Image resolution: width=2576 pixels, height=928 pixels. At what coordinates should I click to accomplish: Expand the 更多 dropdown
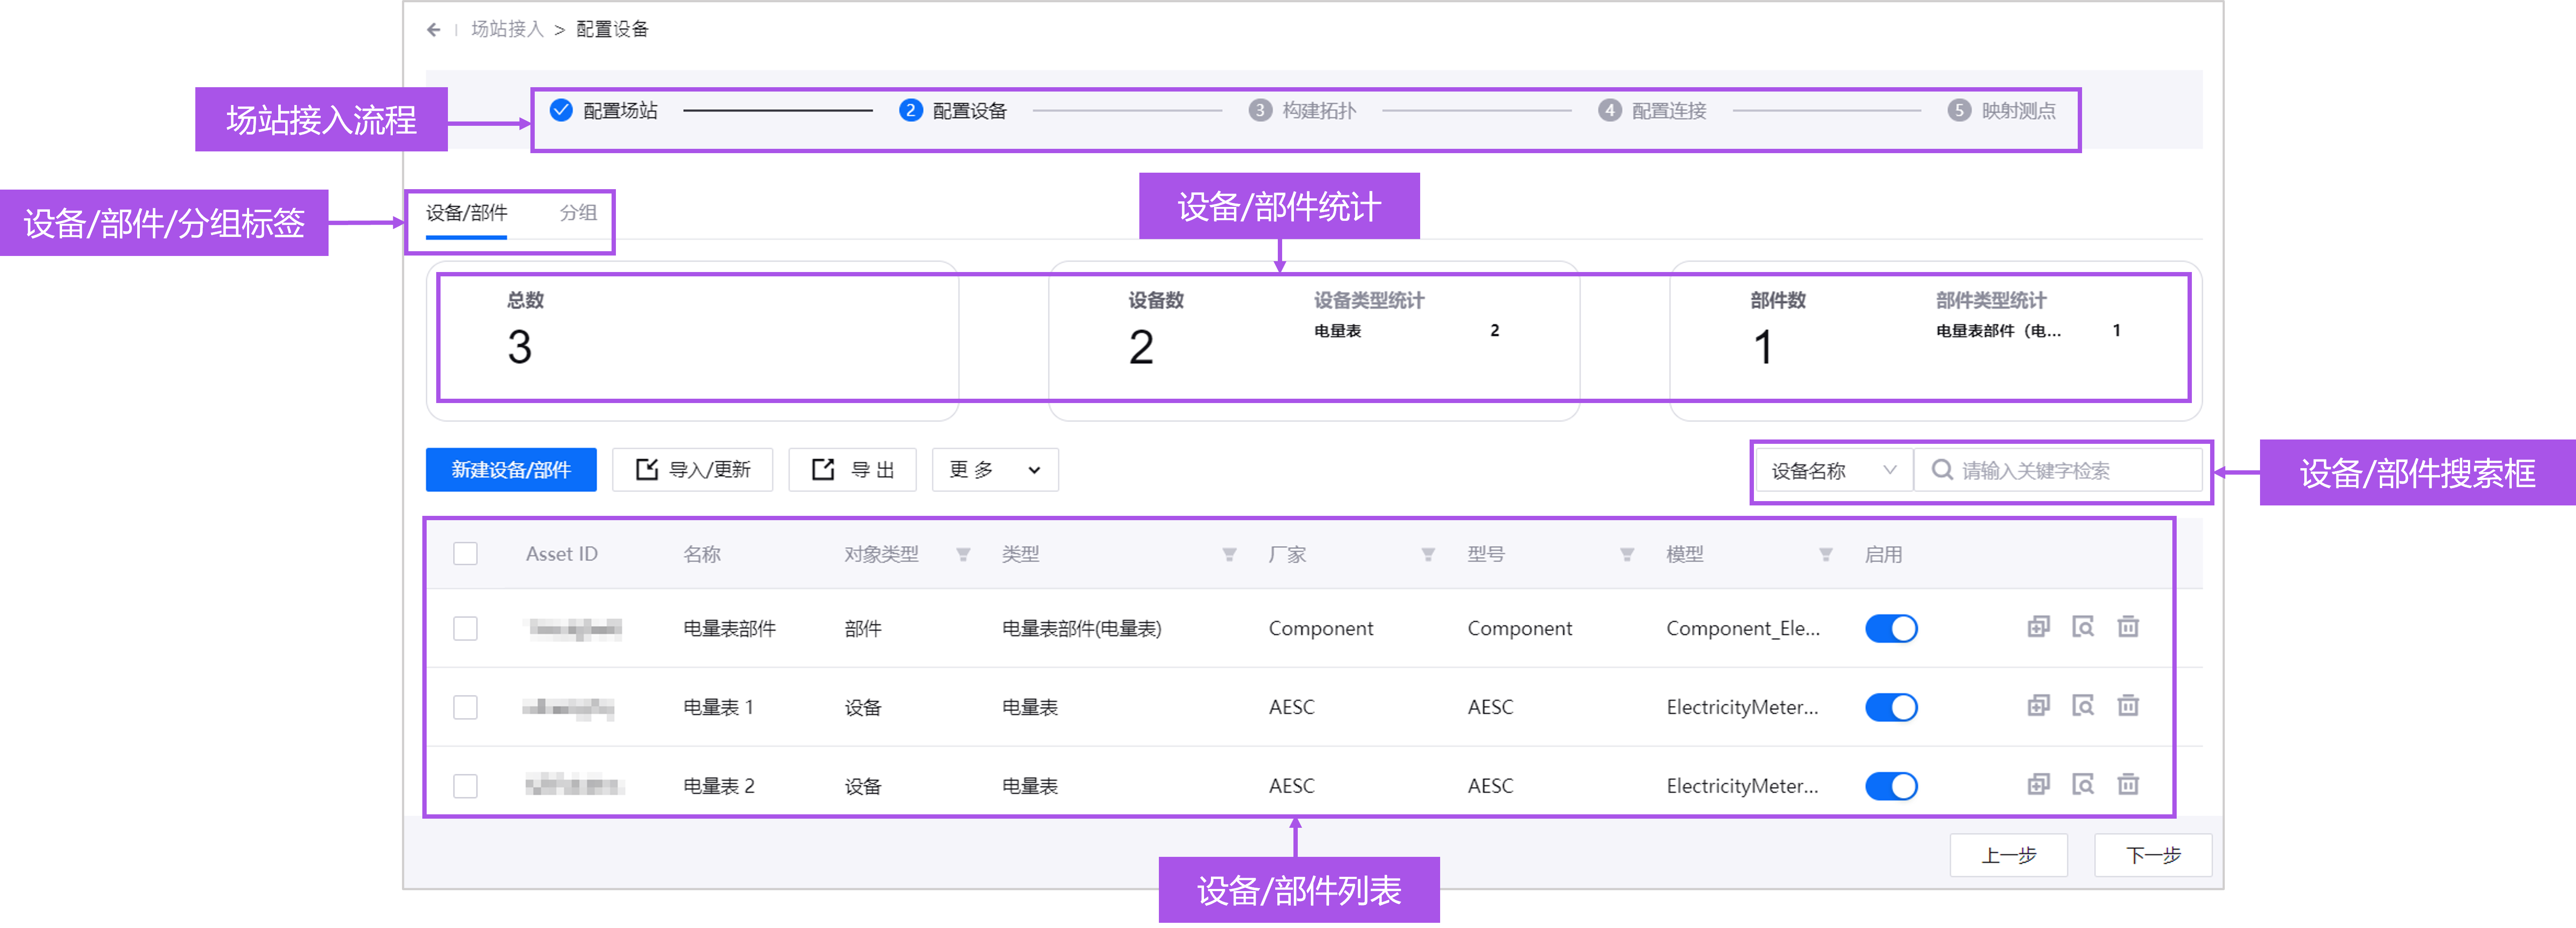point(995,470)
